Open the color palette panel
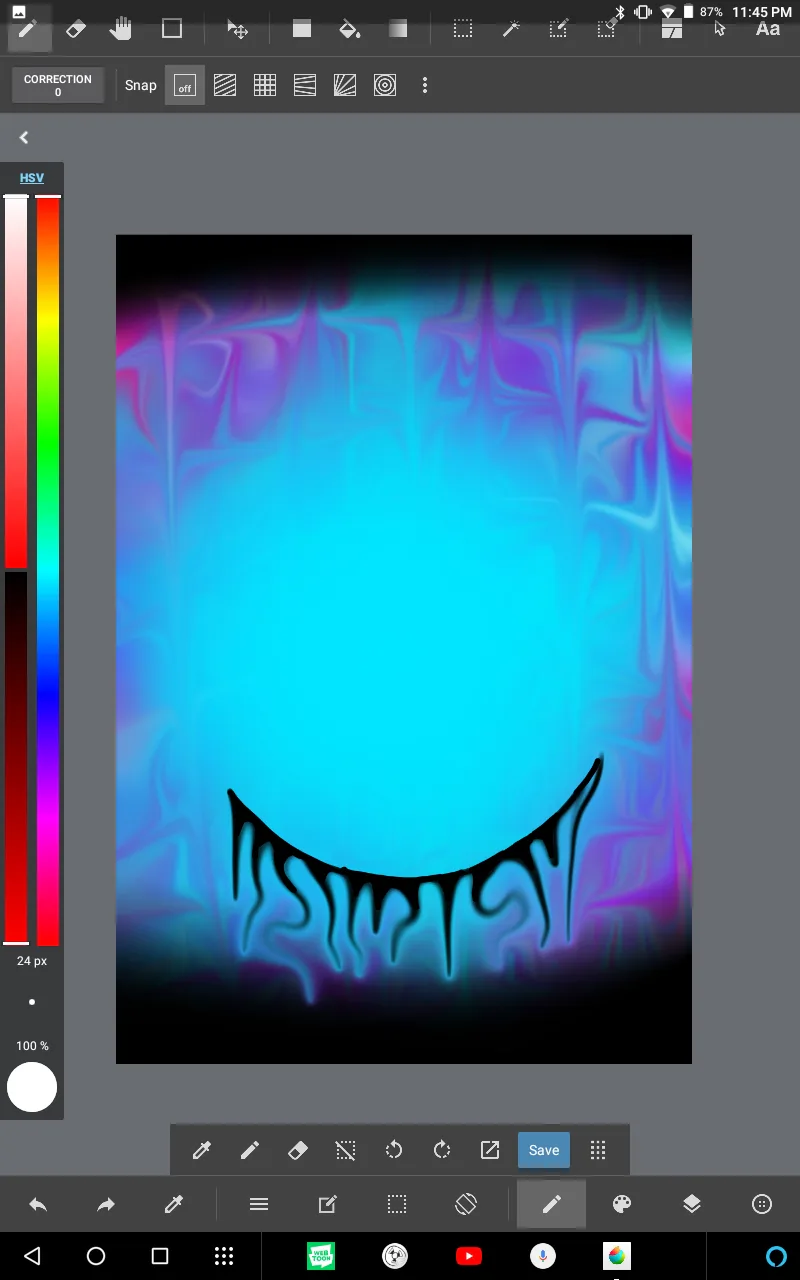This screenshot has height=1280, width=800. [x=622, y=1205]
